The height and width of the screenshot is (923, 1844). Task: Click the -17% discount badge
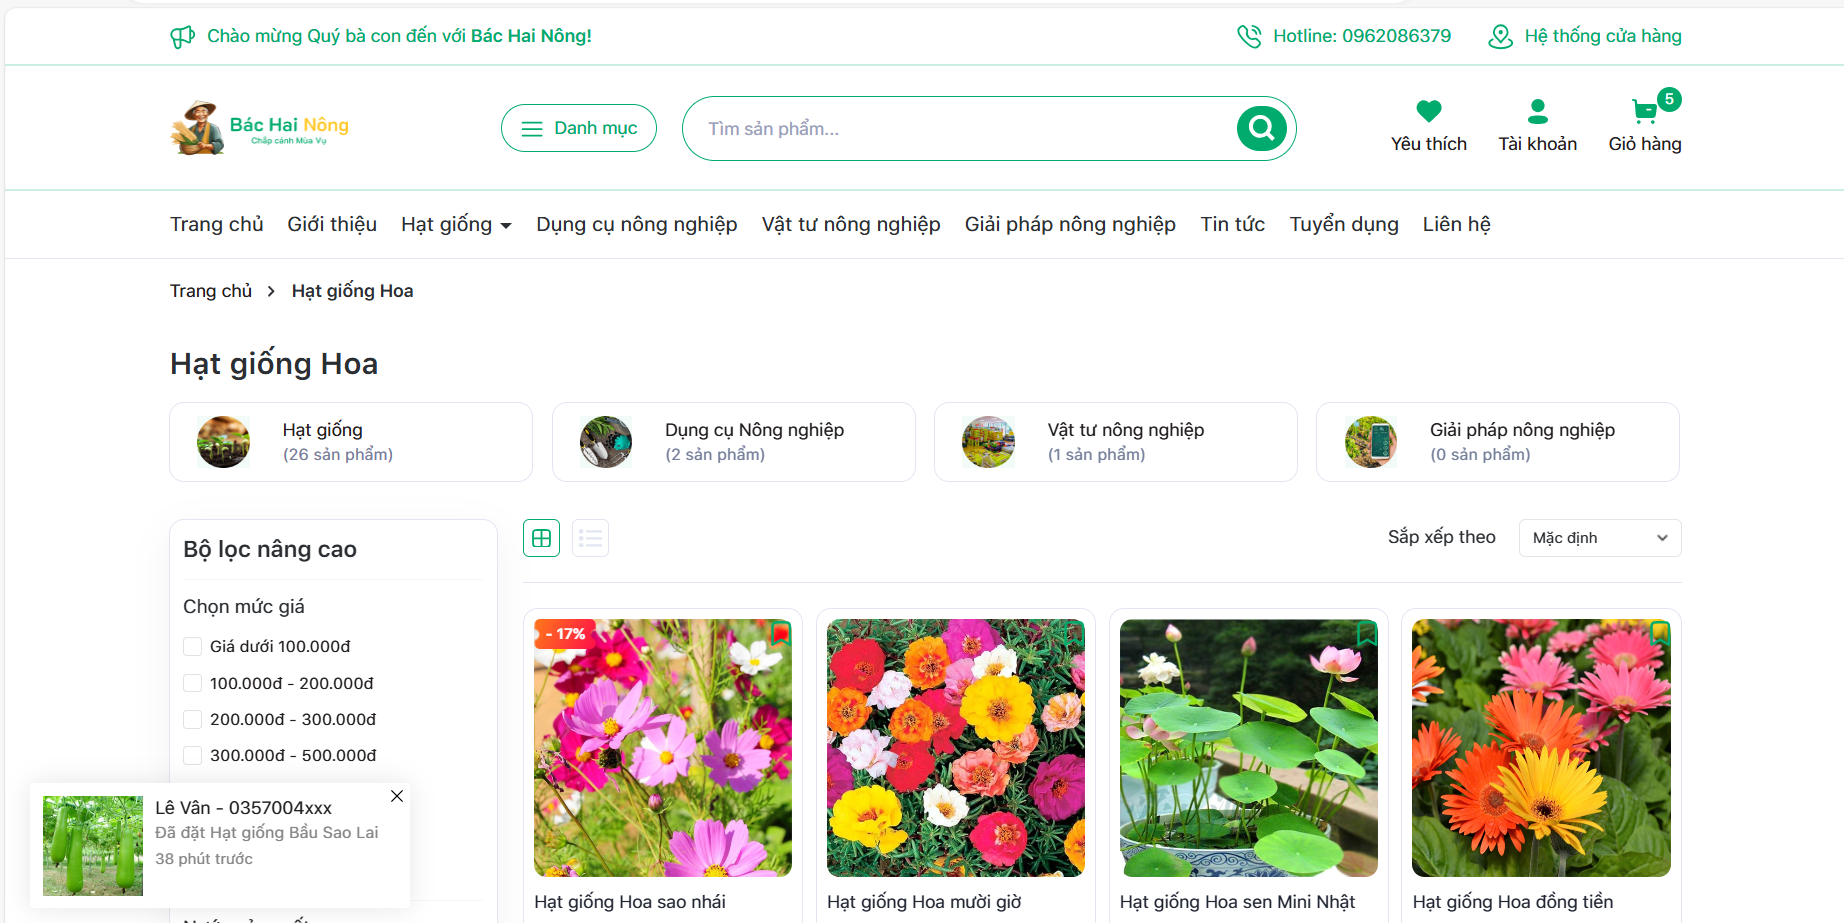(565, 634)
